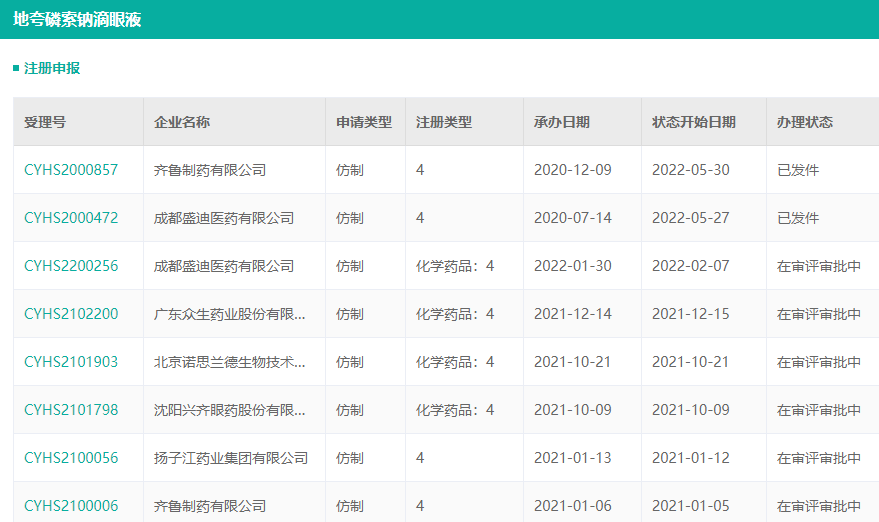Click 化学药品：4 in CYHS2200256 row
Screen dimensions: 879x522
[455, 266]
